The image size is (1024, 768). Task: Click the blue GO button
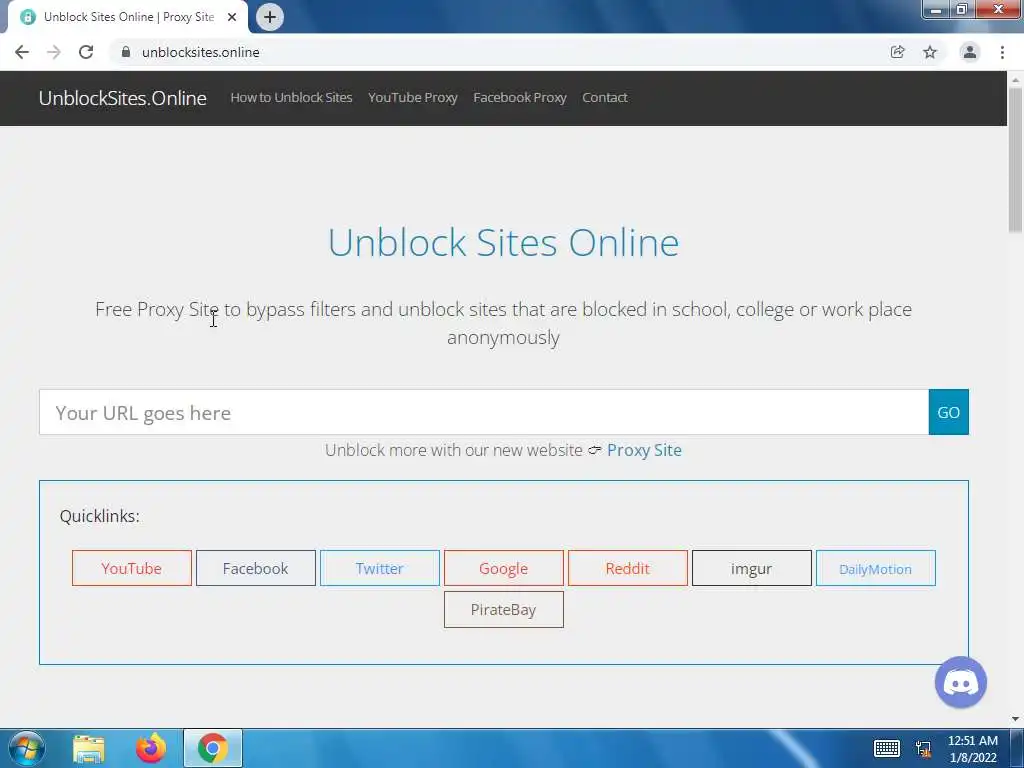coord(948,412)
